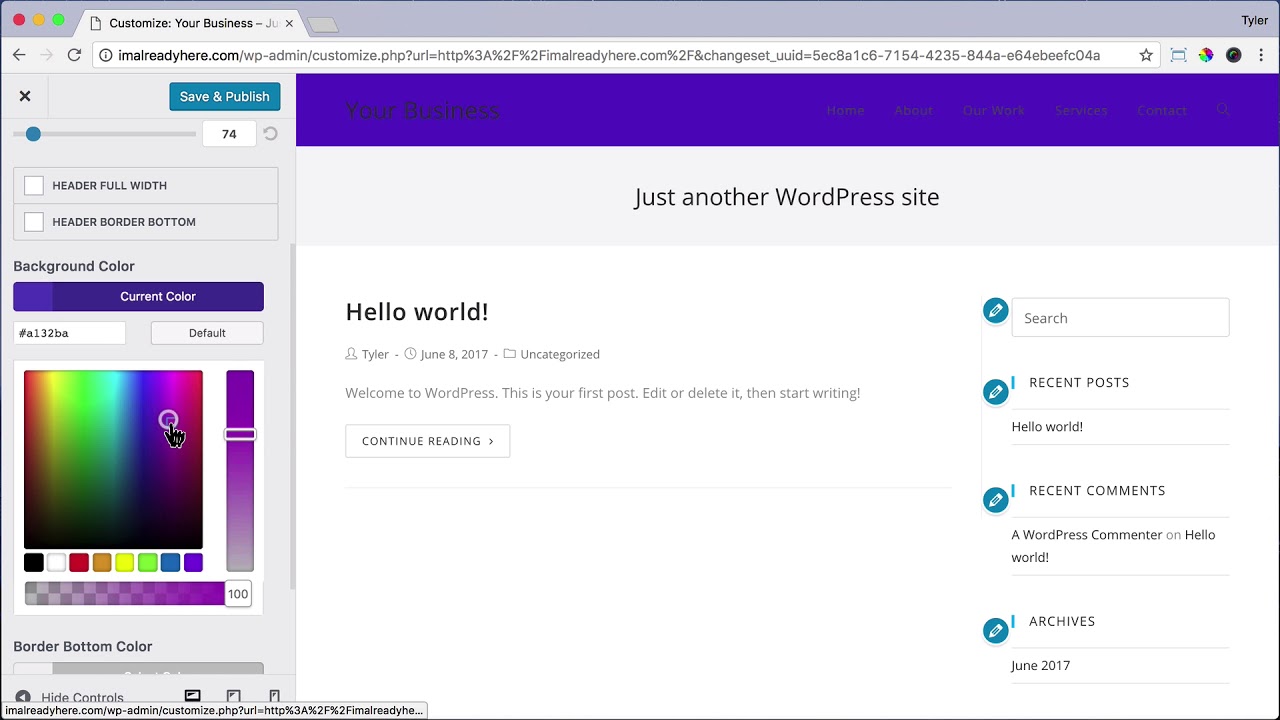This screenshot has width=1280, height=720.
Task: Click the screenshot capture extension icon
Action: click(1178, 55)
